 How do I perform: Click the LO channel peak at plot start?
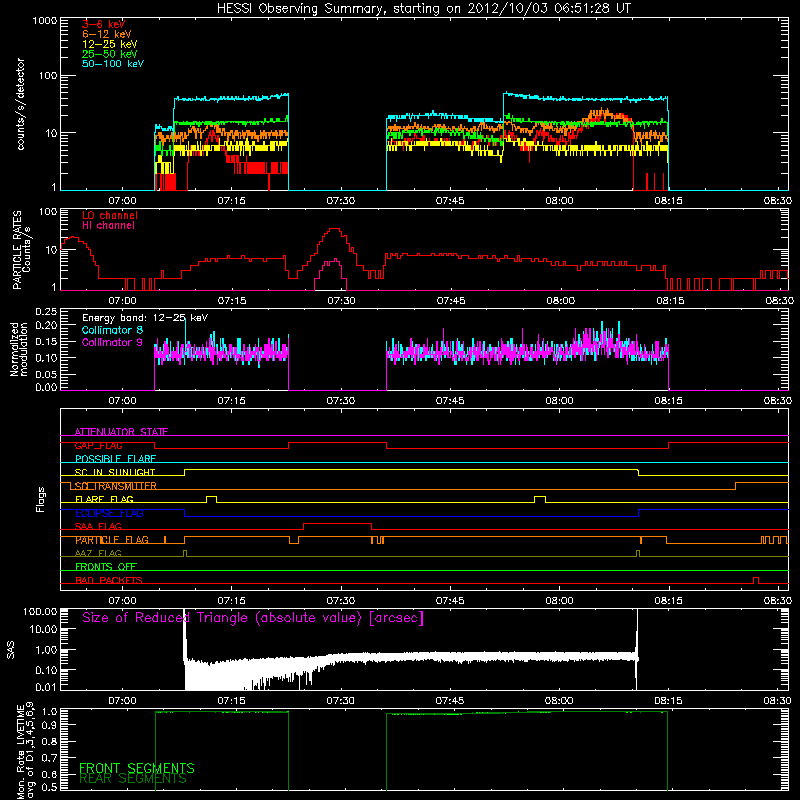click(73, 238)
